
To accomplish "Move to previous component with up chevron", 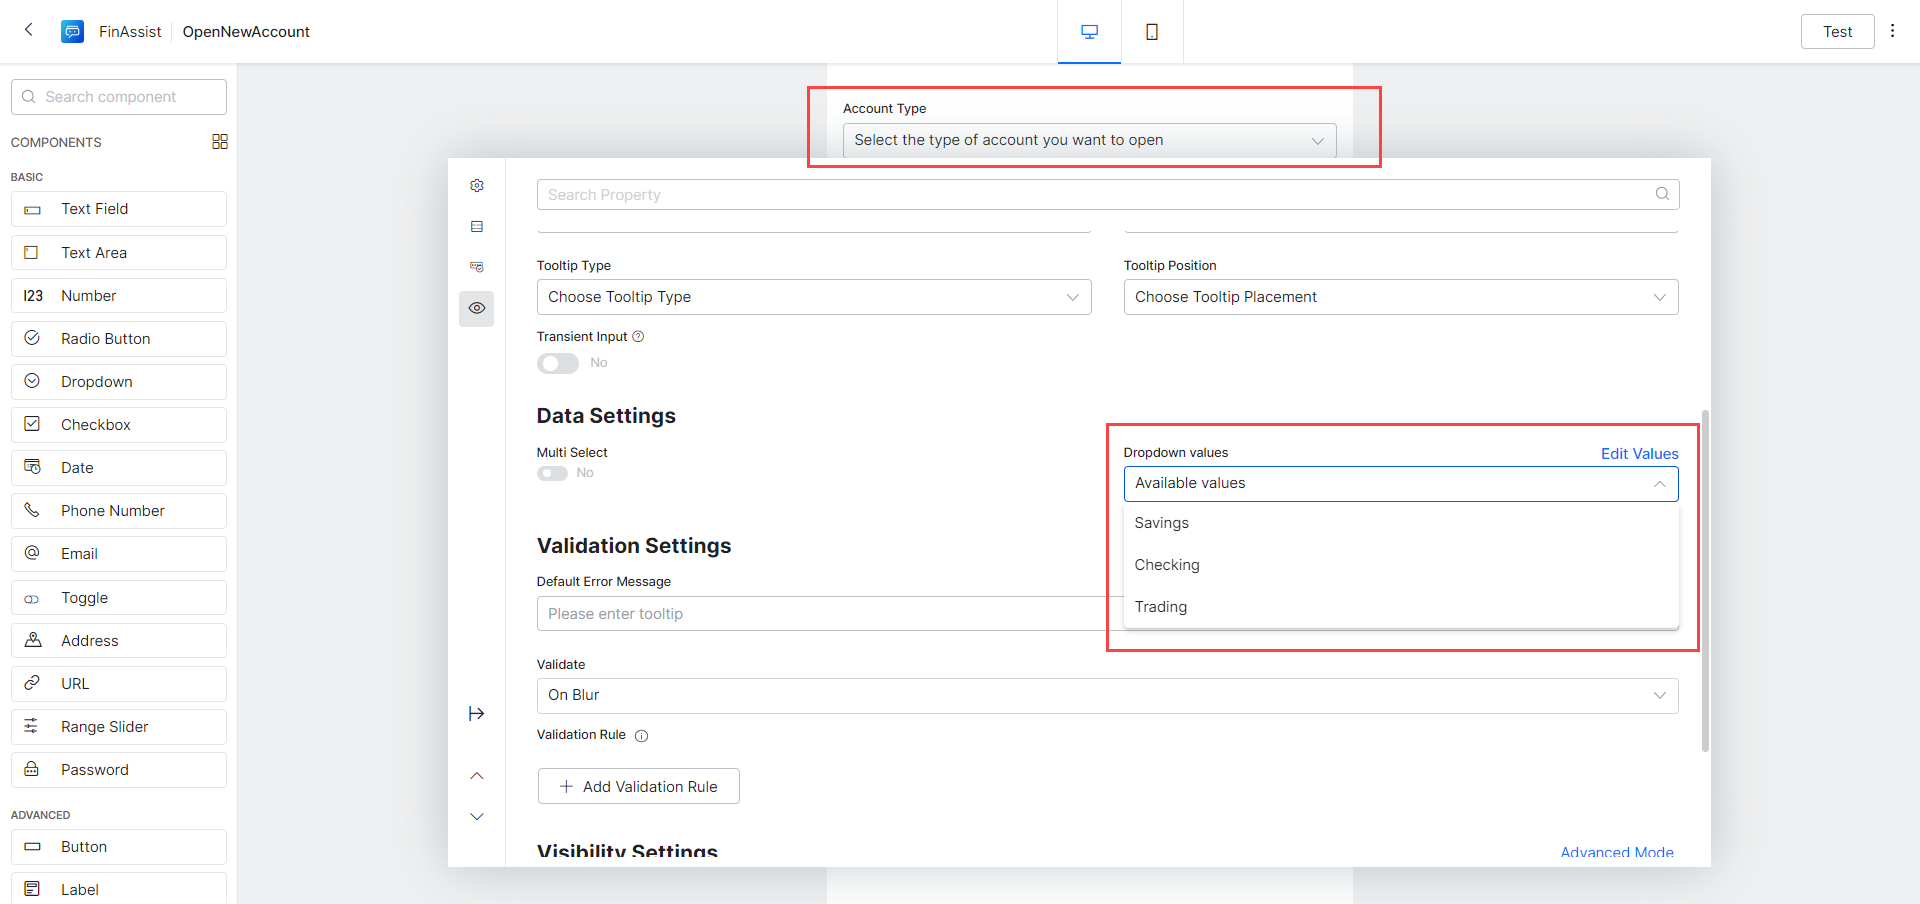I will (x=477, y=776).
